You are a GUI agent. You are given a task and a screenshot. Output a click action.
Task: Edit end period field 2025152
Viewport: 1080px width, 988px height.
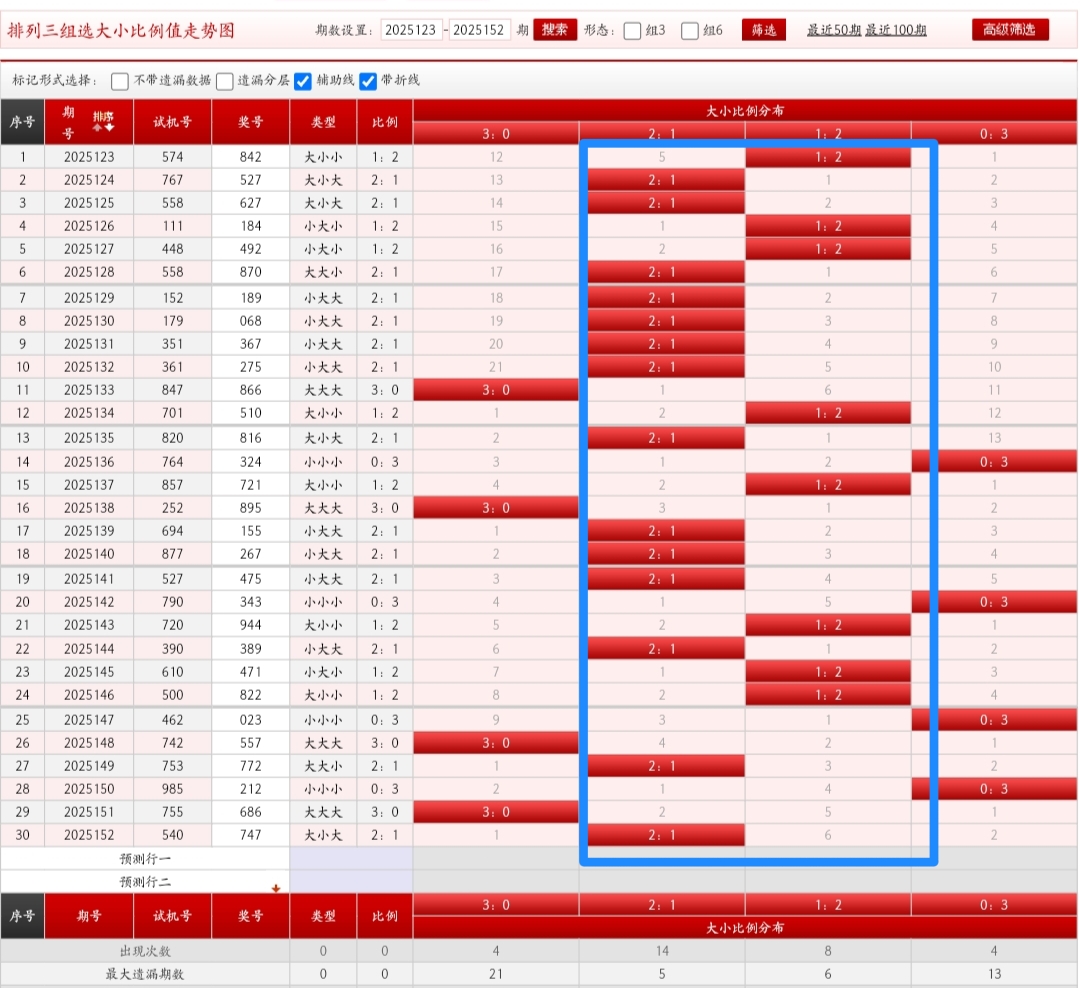click(479, 30)
